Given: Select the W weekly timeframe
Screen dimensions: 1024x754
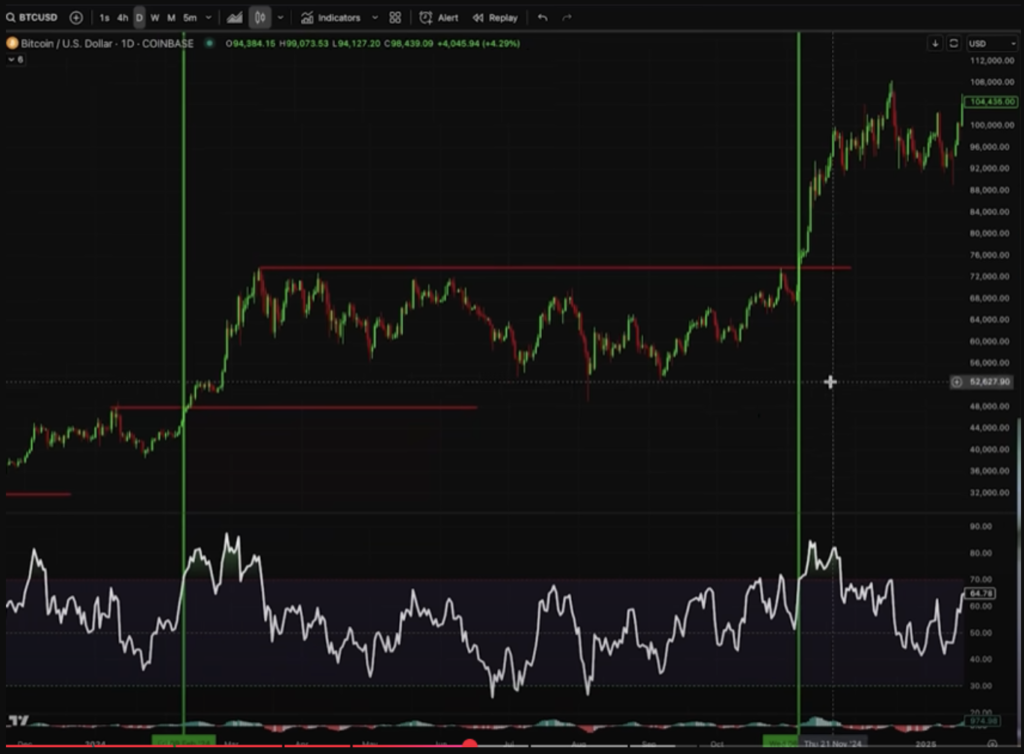Looking at the screenshot, I should pyautogui.click(x=155, y=18).
